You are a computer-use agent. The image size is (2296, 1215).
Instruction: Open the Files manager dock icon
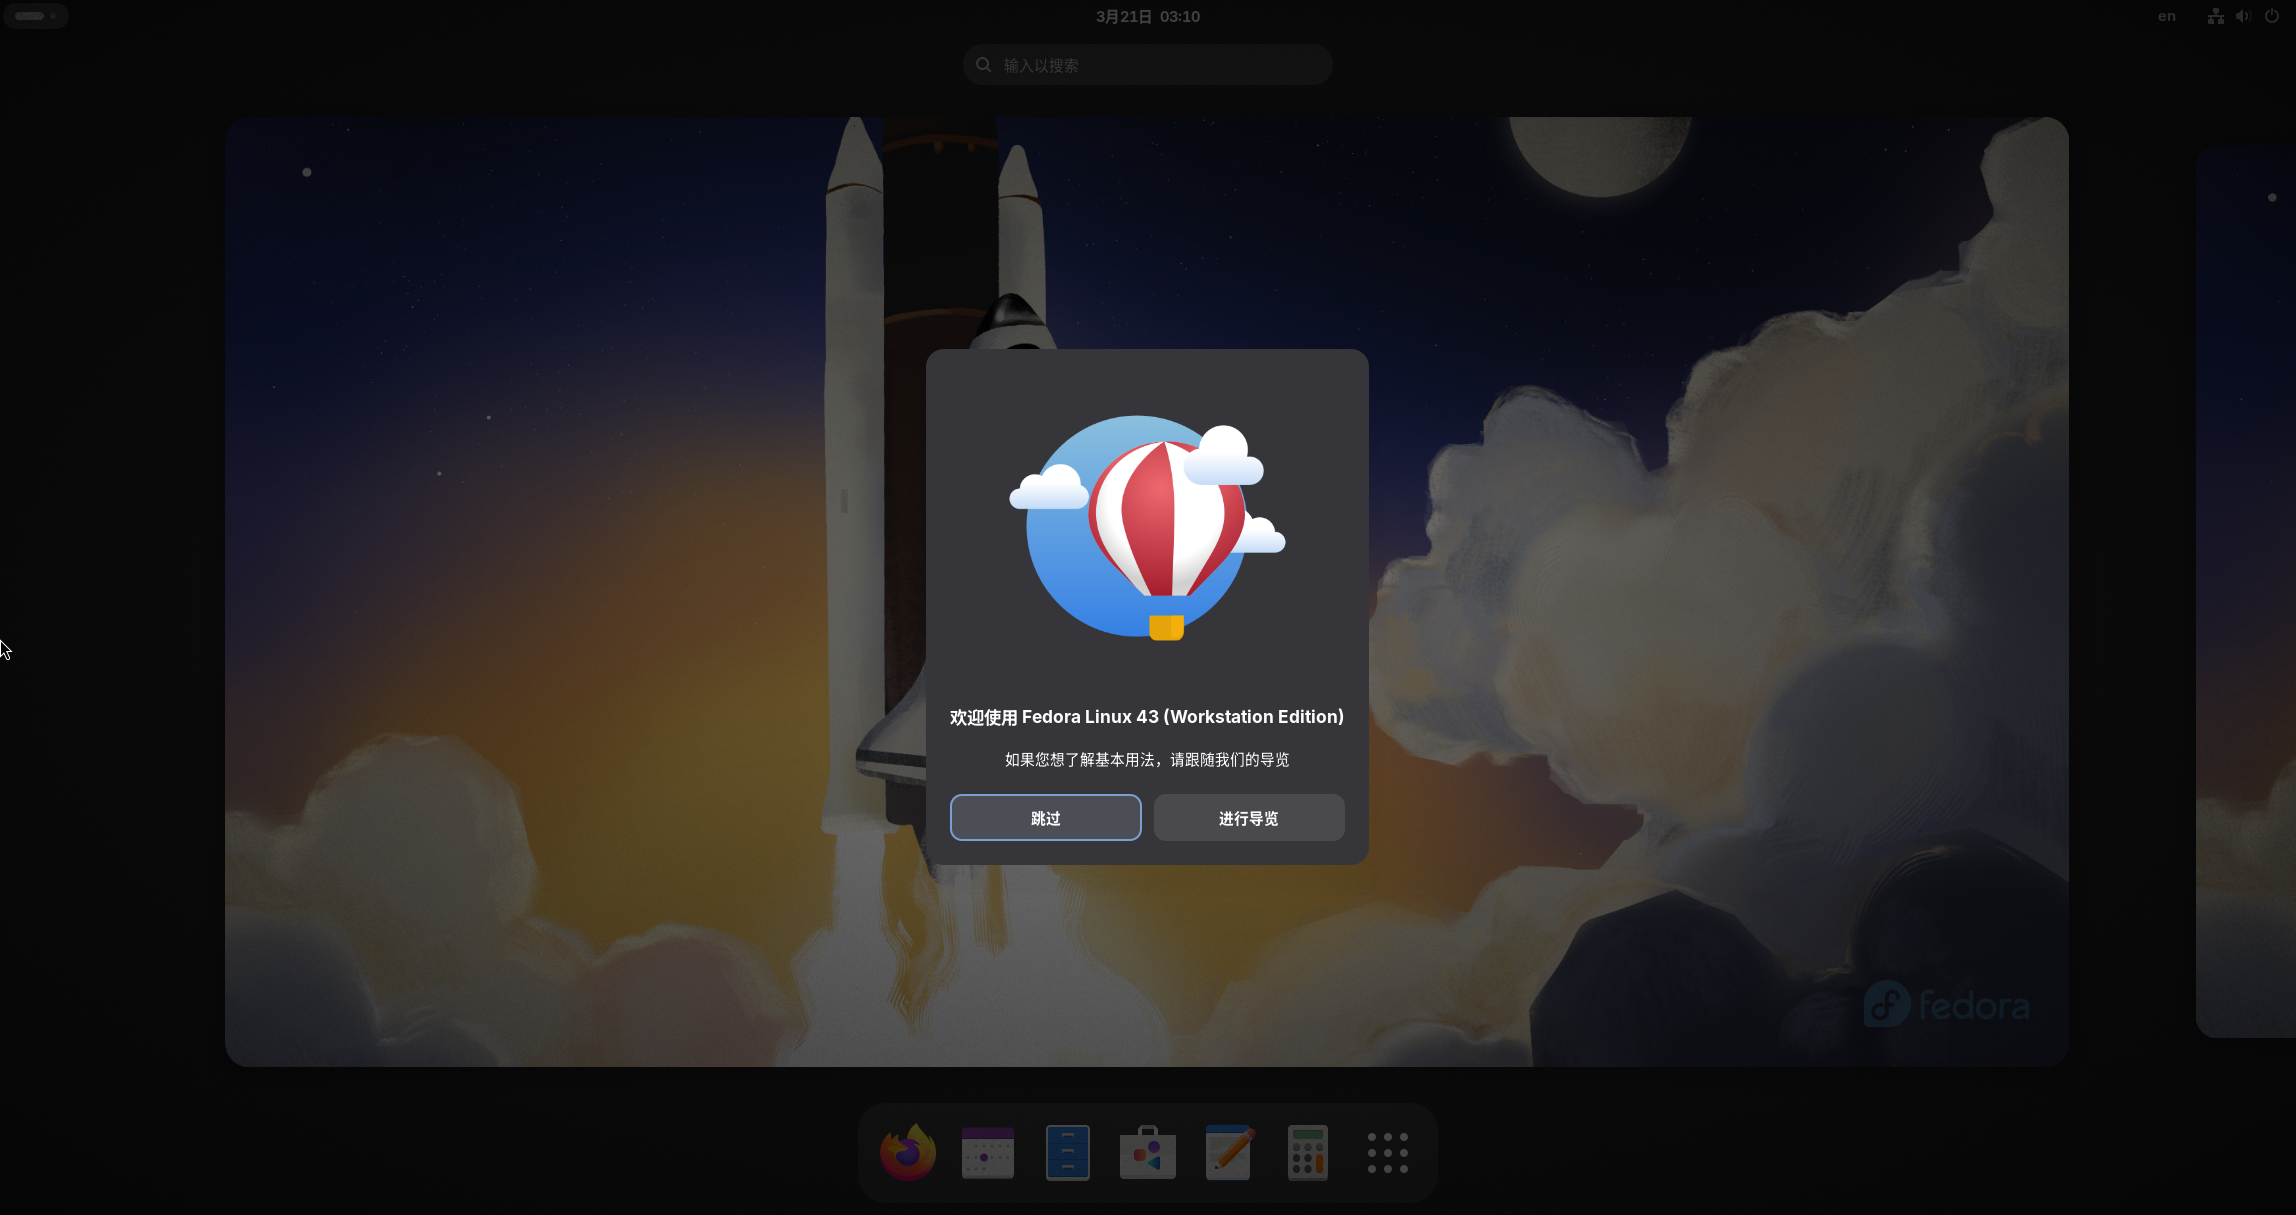coord(1067,1152)
